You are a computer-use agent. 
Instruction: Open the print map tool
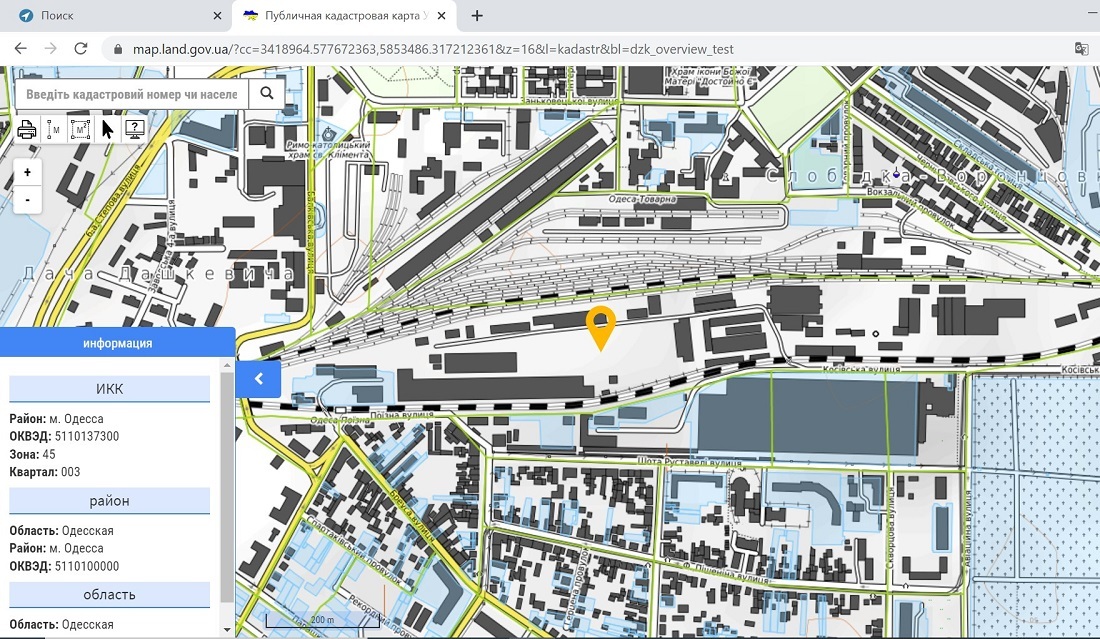pyautogui.click(x=27, y=130)
